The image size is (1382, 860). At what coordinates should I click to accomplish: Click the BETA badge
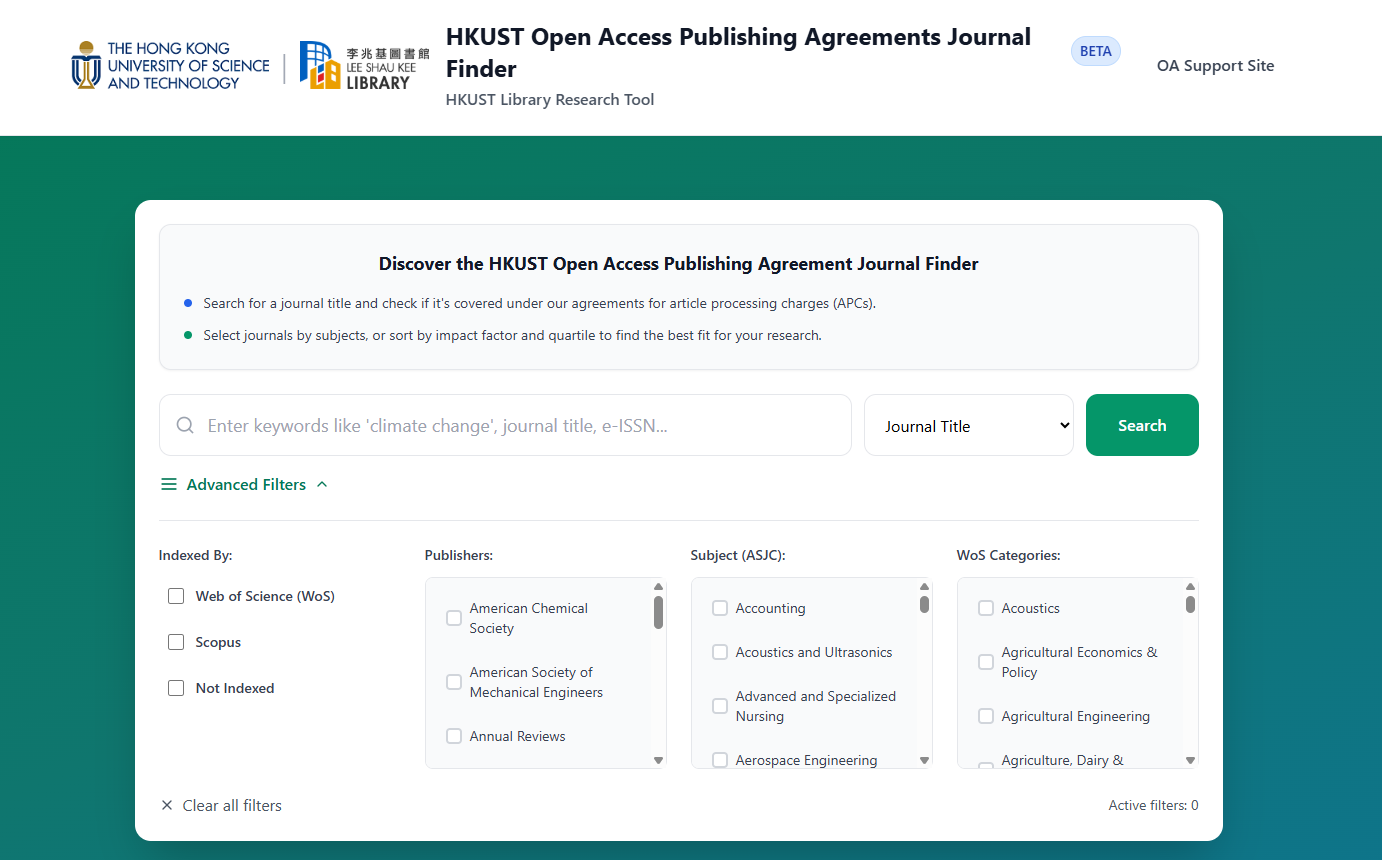pyautogui.click(x=1095, y=52)
